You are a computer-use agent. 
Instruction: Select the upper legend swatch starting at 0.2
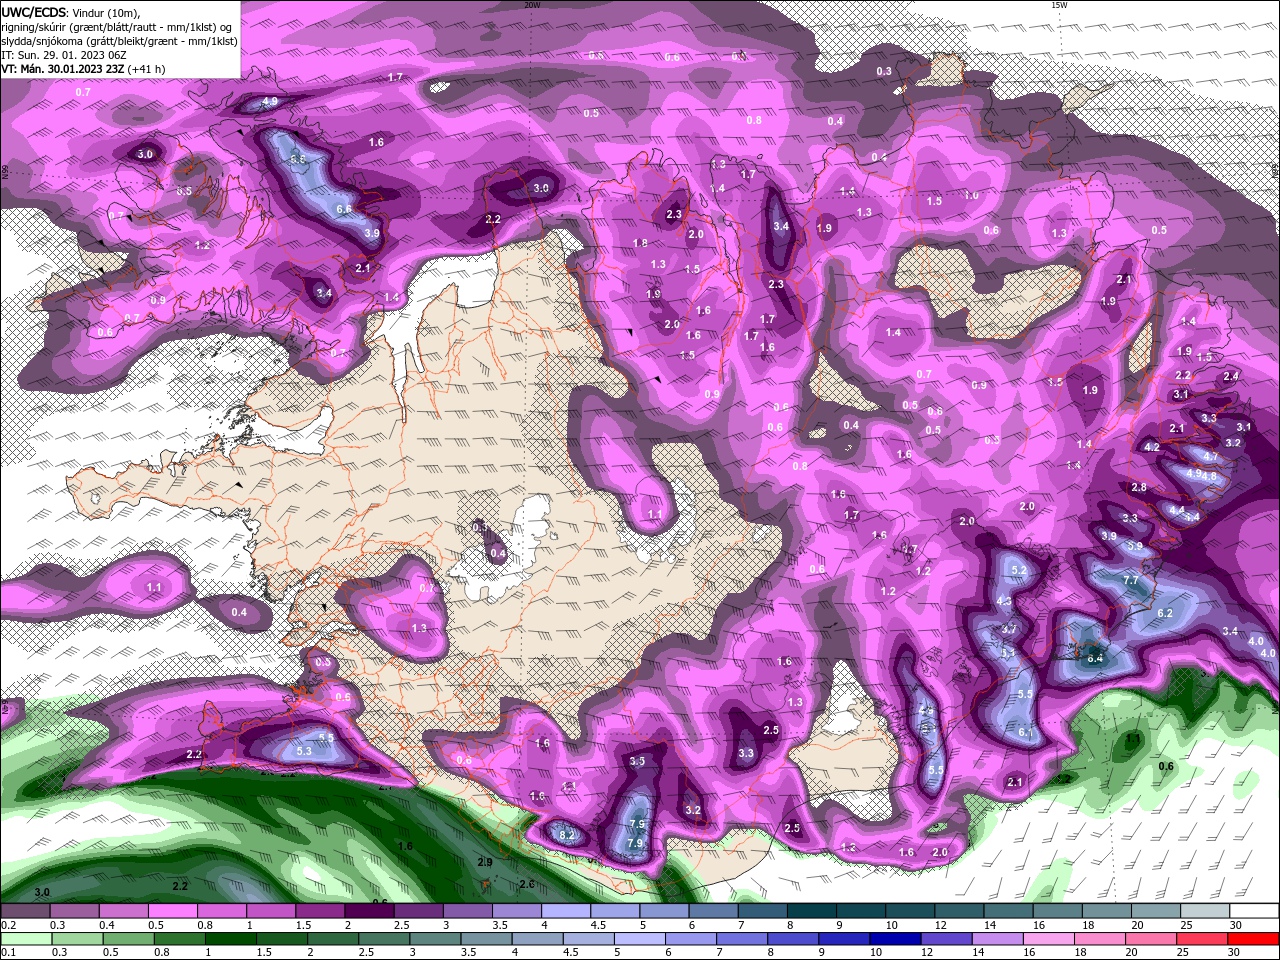coord(25,911)
